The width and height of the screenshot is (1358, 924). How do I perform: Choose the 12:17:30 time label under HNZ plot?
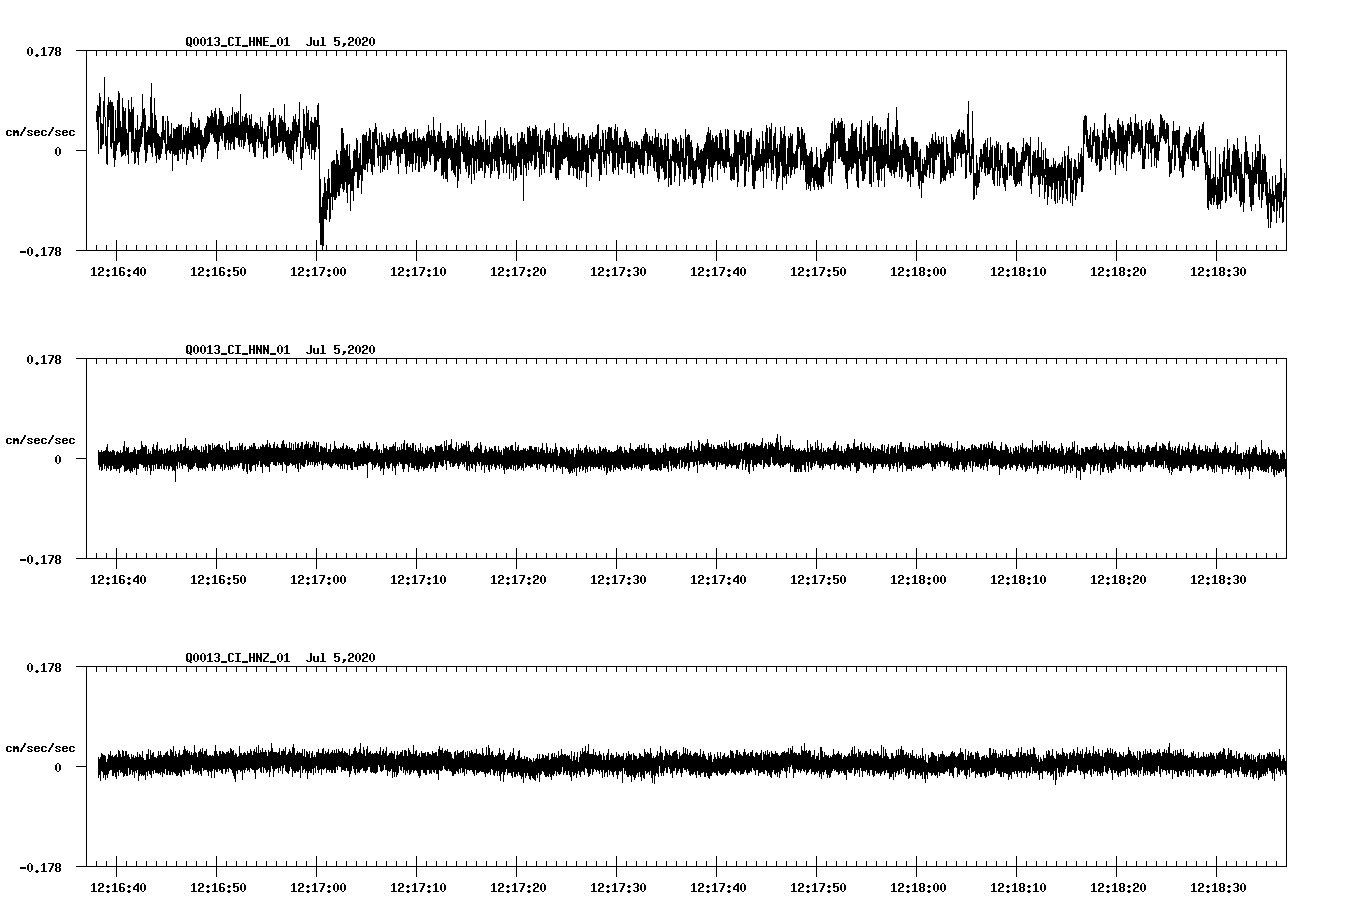(x=618, y=888)
